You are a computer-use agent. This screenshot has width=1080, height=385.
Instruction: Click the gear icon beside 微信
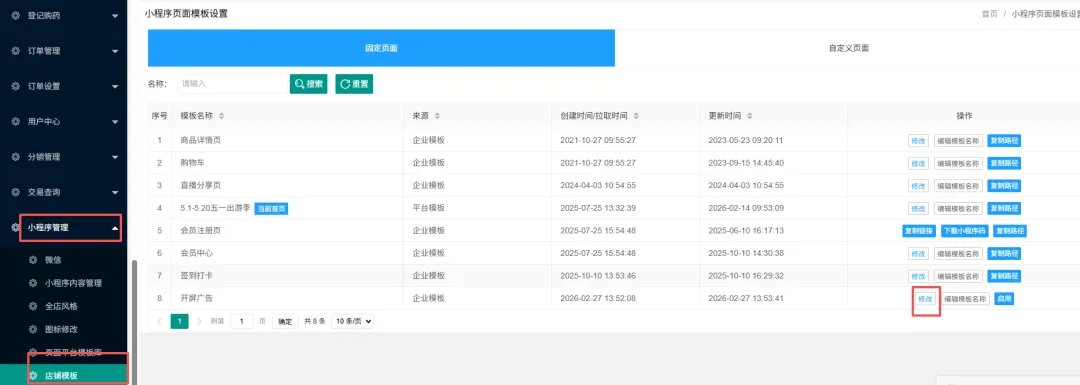click(32, 260)
